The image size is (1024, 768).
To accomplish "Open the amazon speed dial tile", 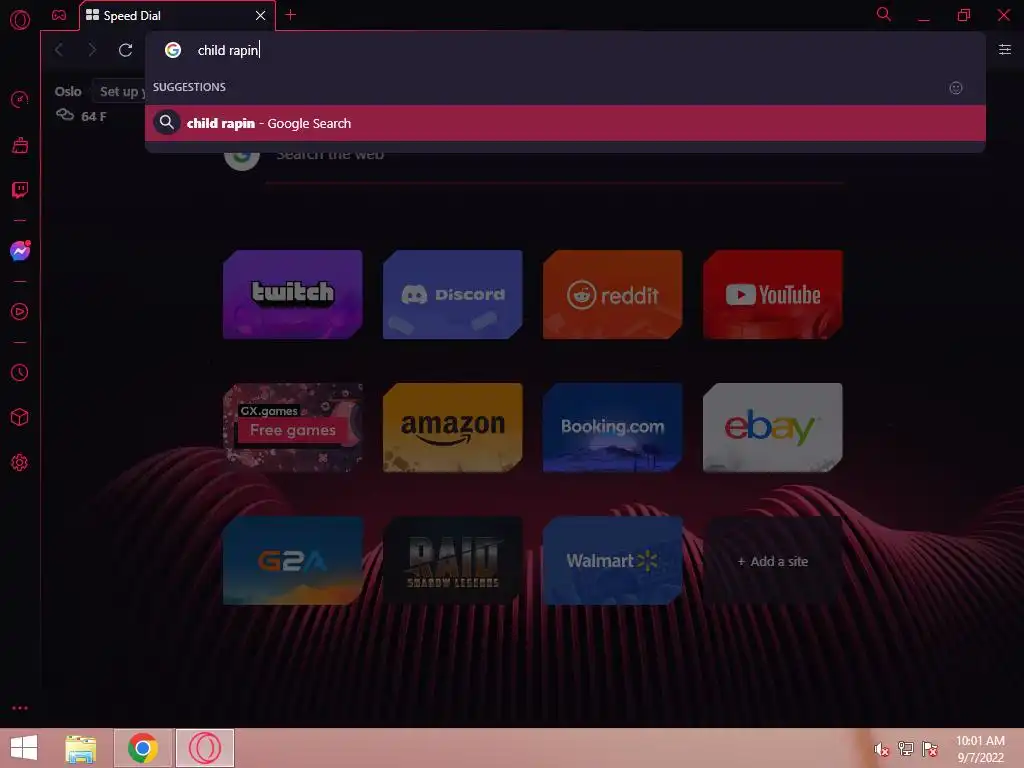I will pos(453,428).
